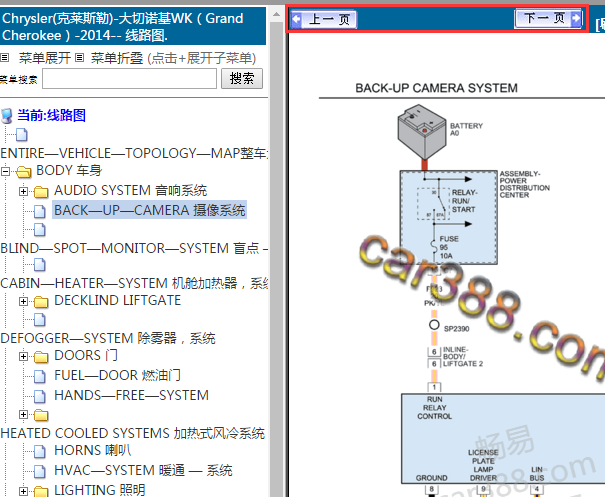605x497 pixels.
Task: Click the RUN RELAY CONTROL label
Action: click(x=434, y=408)
